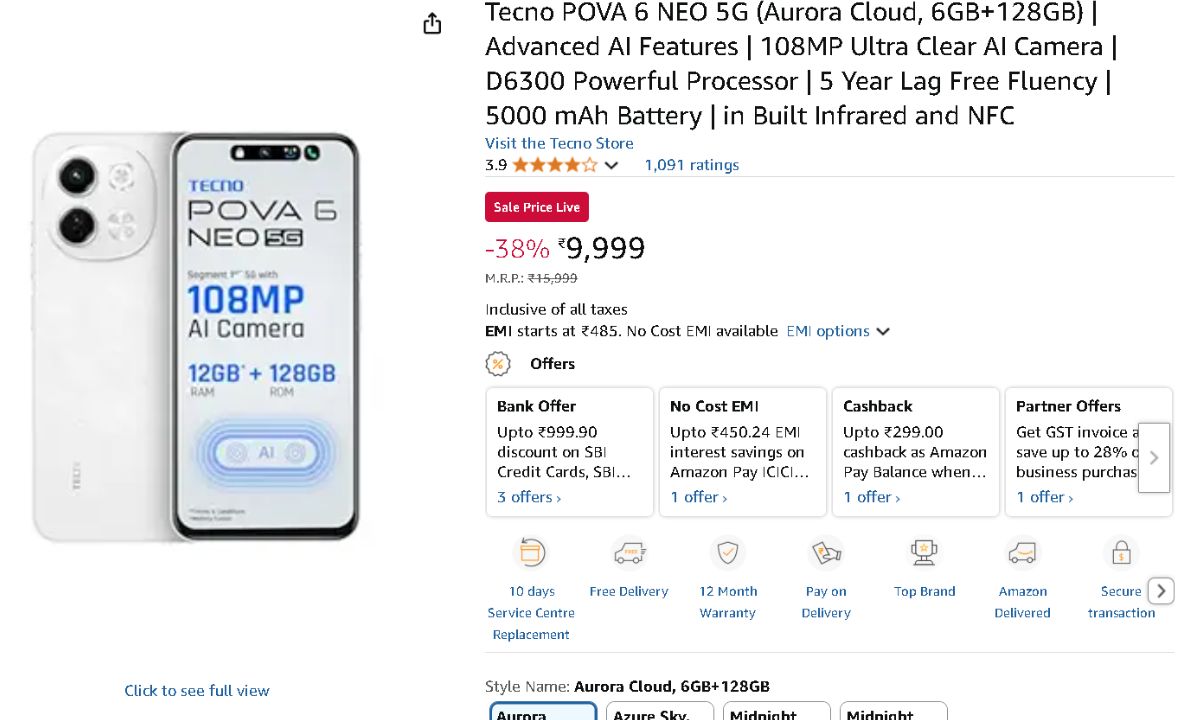Select the Aurora Cloud style option
This screenshot has width=1200, height=720.
(x=543, y=711)
